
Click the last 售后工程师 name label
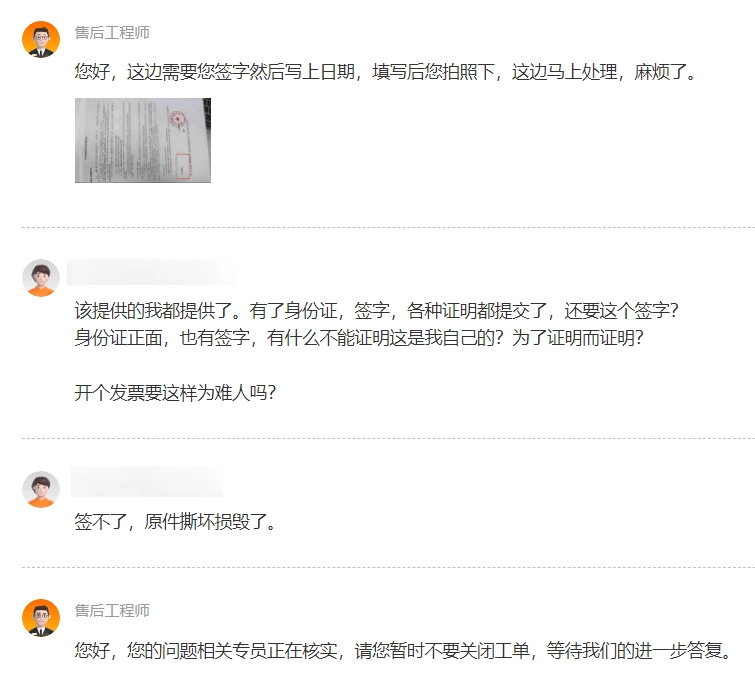pos(112,611)
